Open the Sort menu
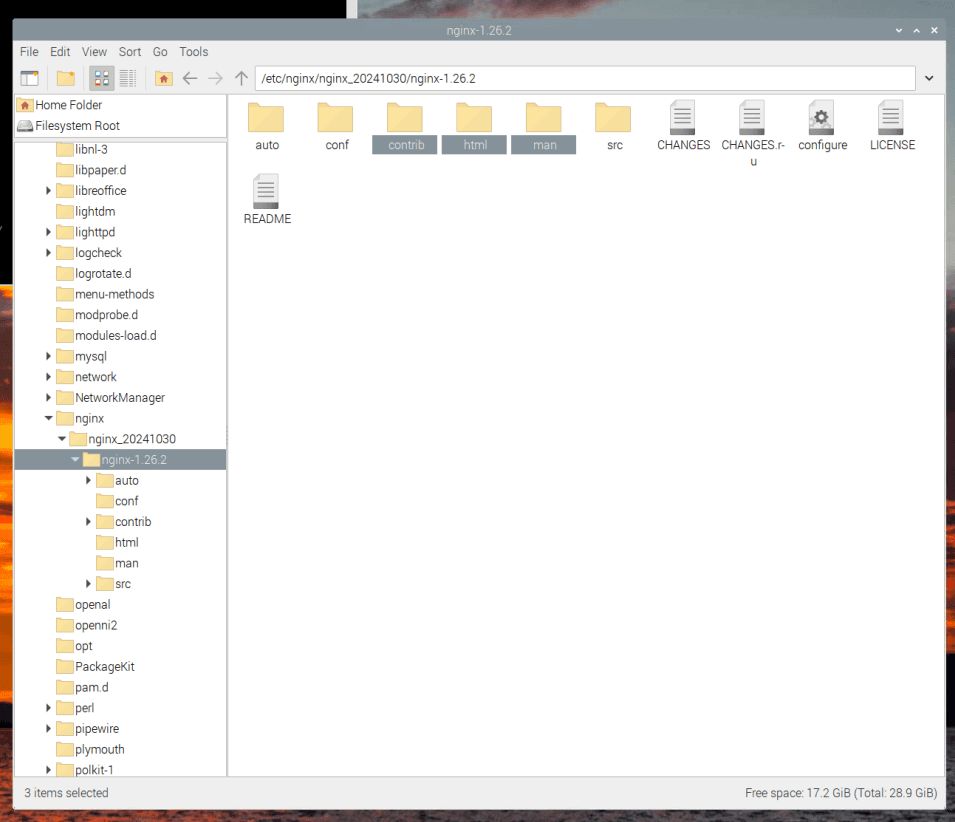 pyautogui.click(x=130, y=52)
